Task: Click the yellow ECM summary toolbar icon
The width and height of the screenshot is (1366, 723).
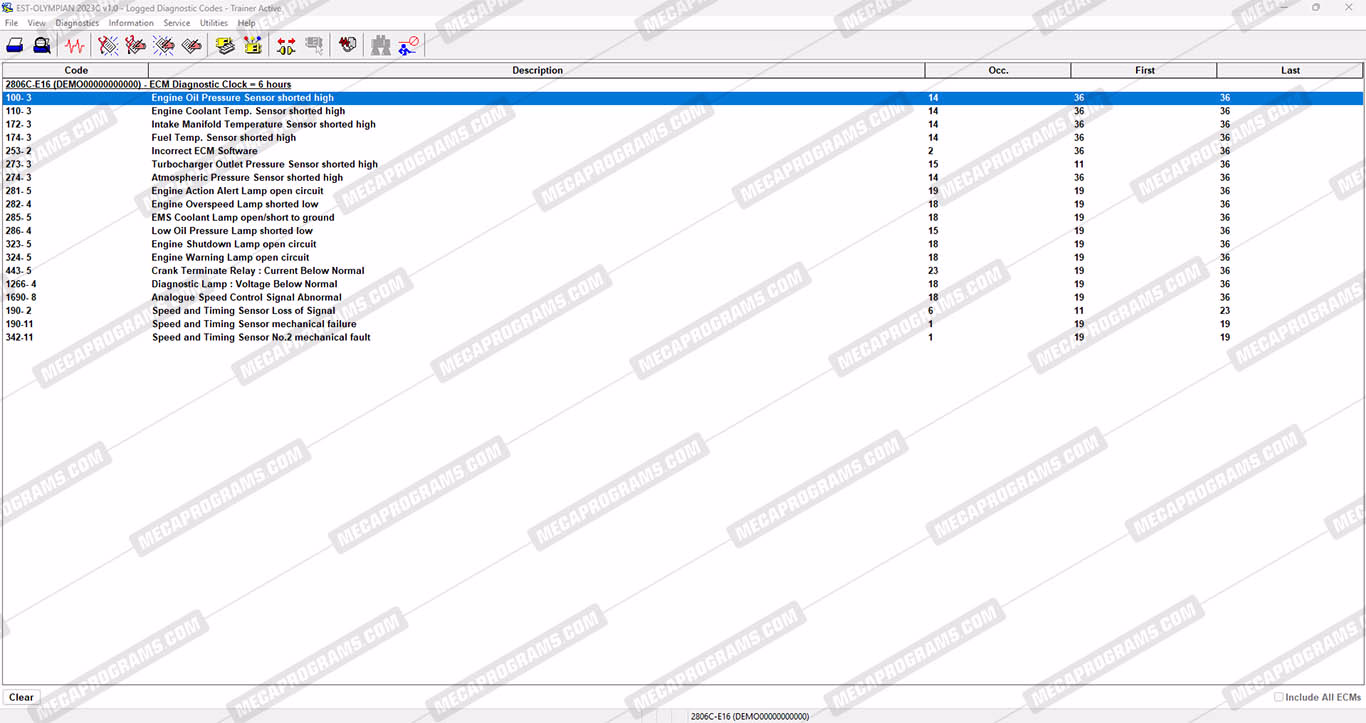Action: (x=225, y=45)
